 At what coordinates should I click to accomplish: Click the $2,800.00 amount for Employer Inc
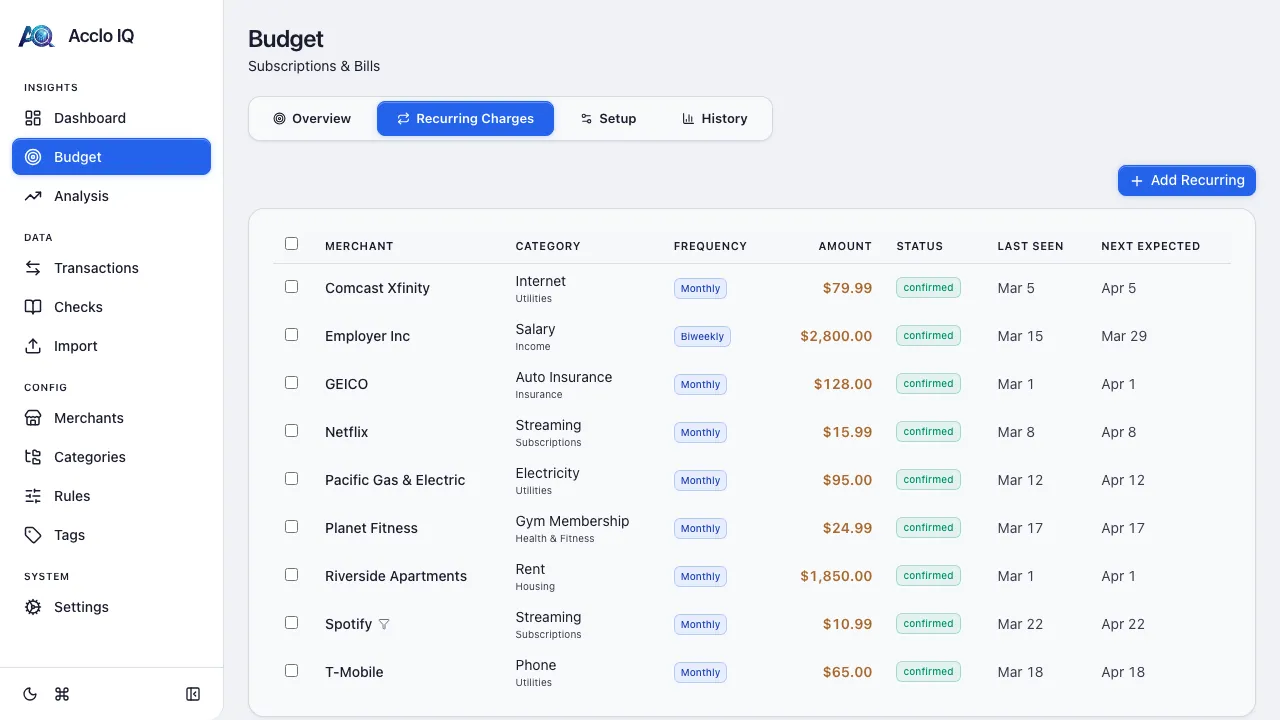836,336
